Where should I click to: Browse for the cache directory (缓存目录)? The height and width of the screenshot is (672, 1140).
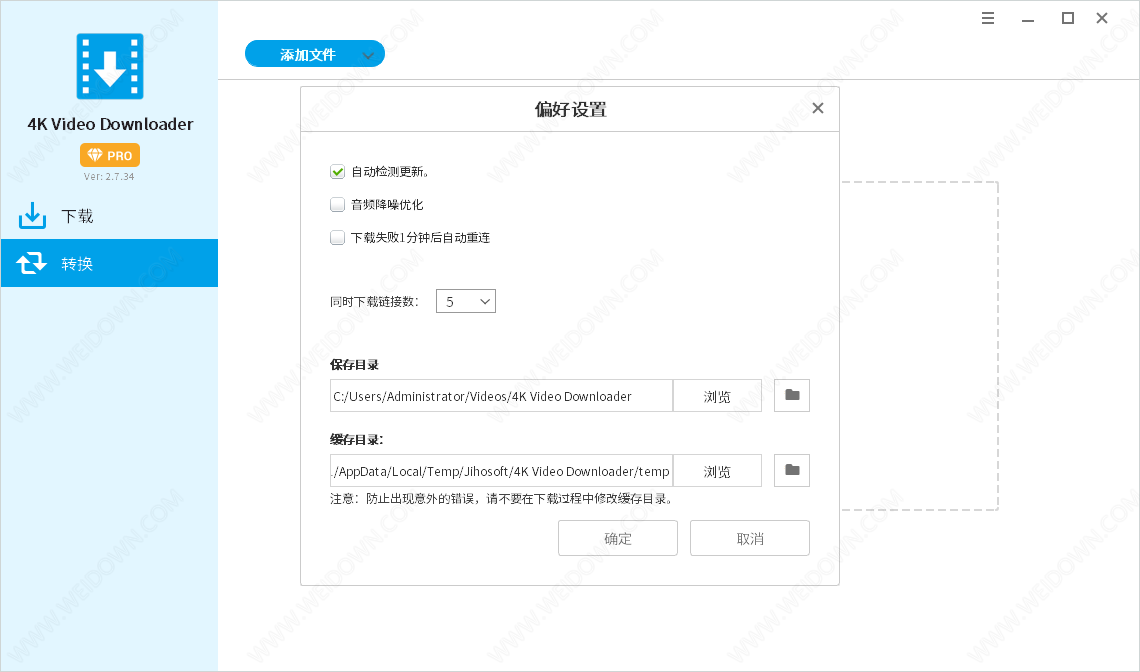pyautogui.click(x=717, y=471)
